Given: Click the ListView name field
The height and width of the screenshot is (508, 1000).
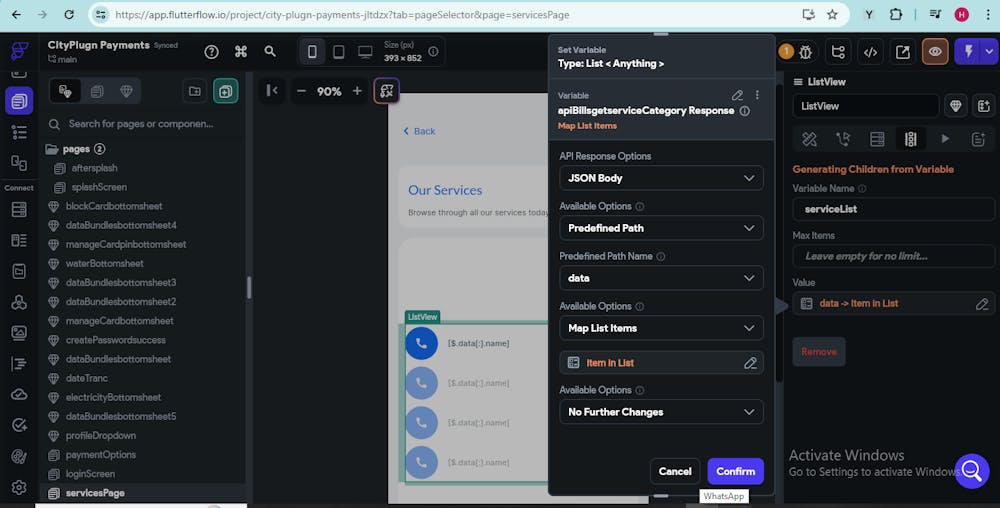Looking at the screenshot, I should pos(865,106).
